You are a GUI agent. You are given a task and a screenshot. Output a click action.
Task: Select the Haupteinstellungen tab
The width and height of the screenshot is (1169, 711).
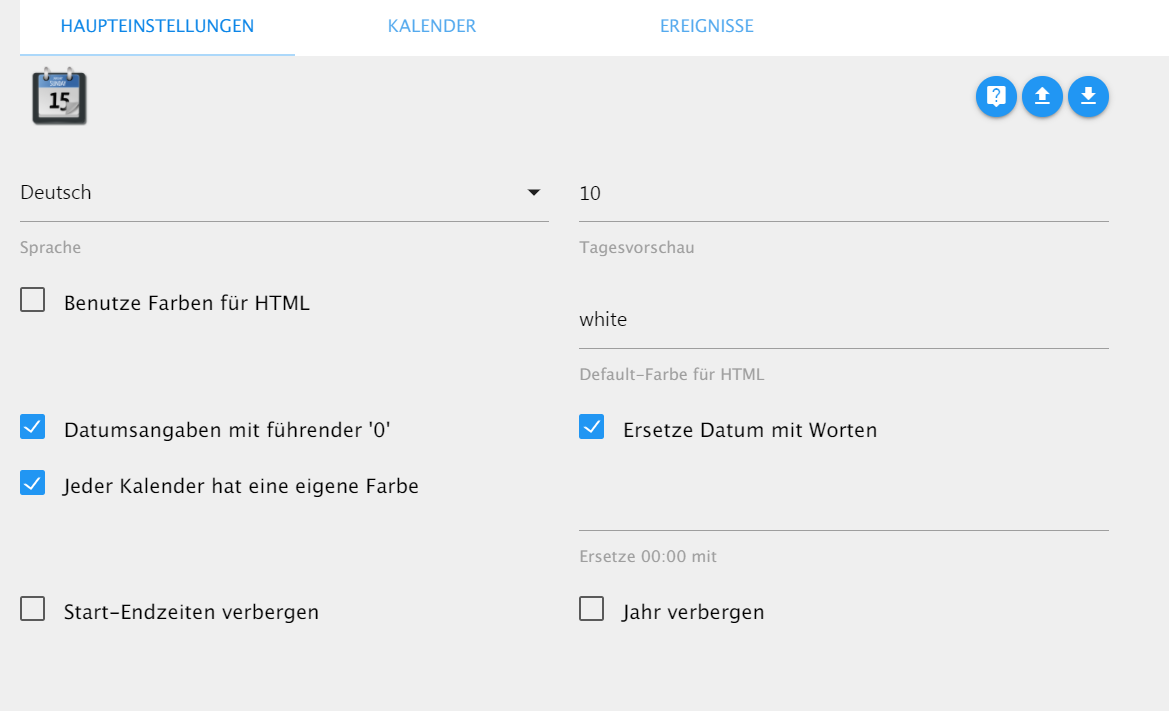click(x=157, y=26)
